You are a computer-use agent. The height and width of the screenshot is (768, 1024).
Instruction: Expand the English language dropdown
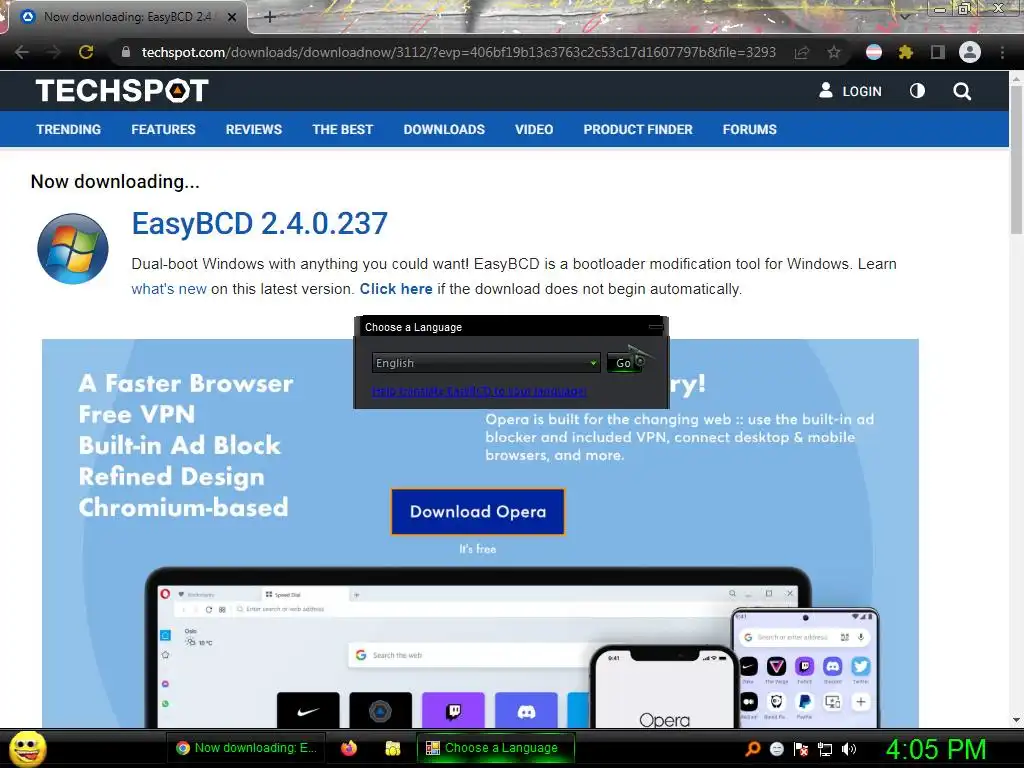pos(487,362)
